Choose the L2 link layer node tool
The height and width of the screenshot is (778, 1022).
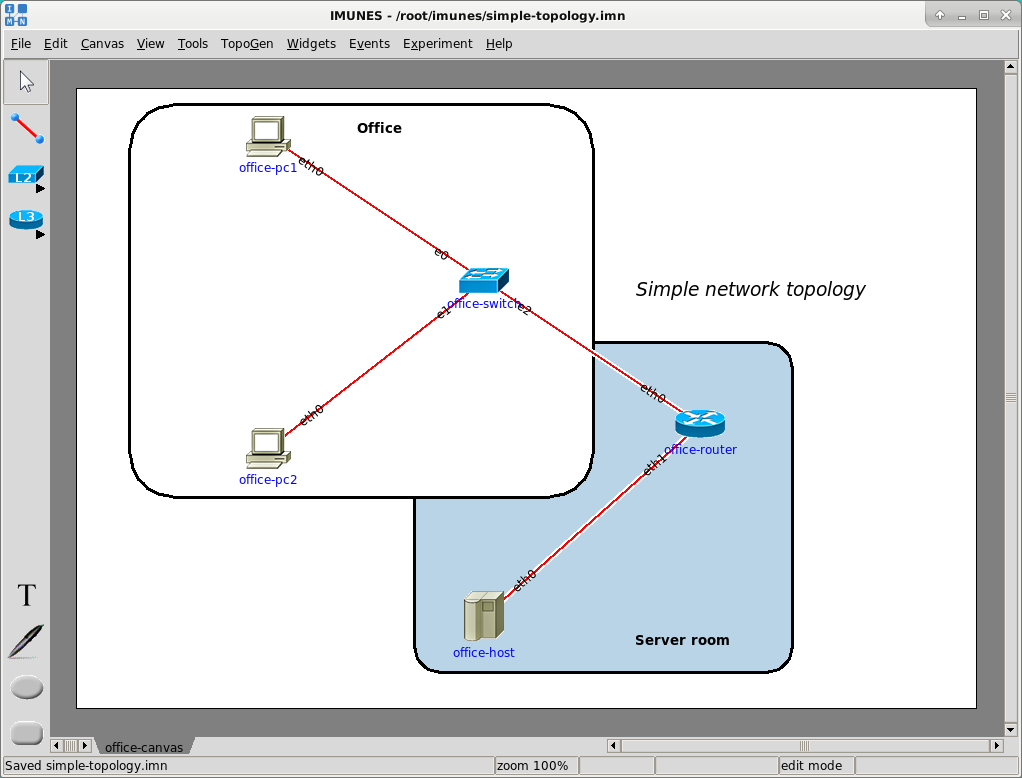click(25, 175)
